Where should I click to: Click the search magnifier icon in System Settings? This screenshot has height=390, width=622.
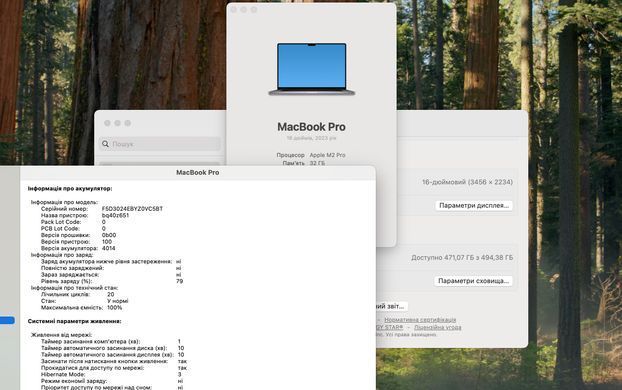pyautogui.click(x=105, y=144)
